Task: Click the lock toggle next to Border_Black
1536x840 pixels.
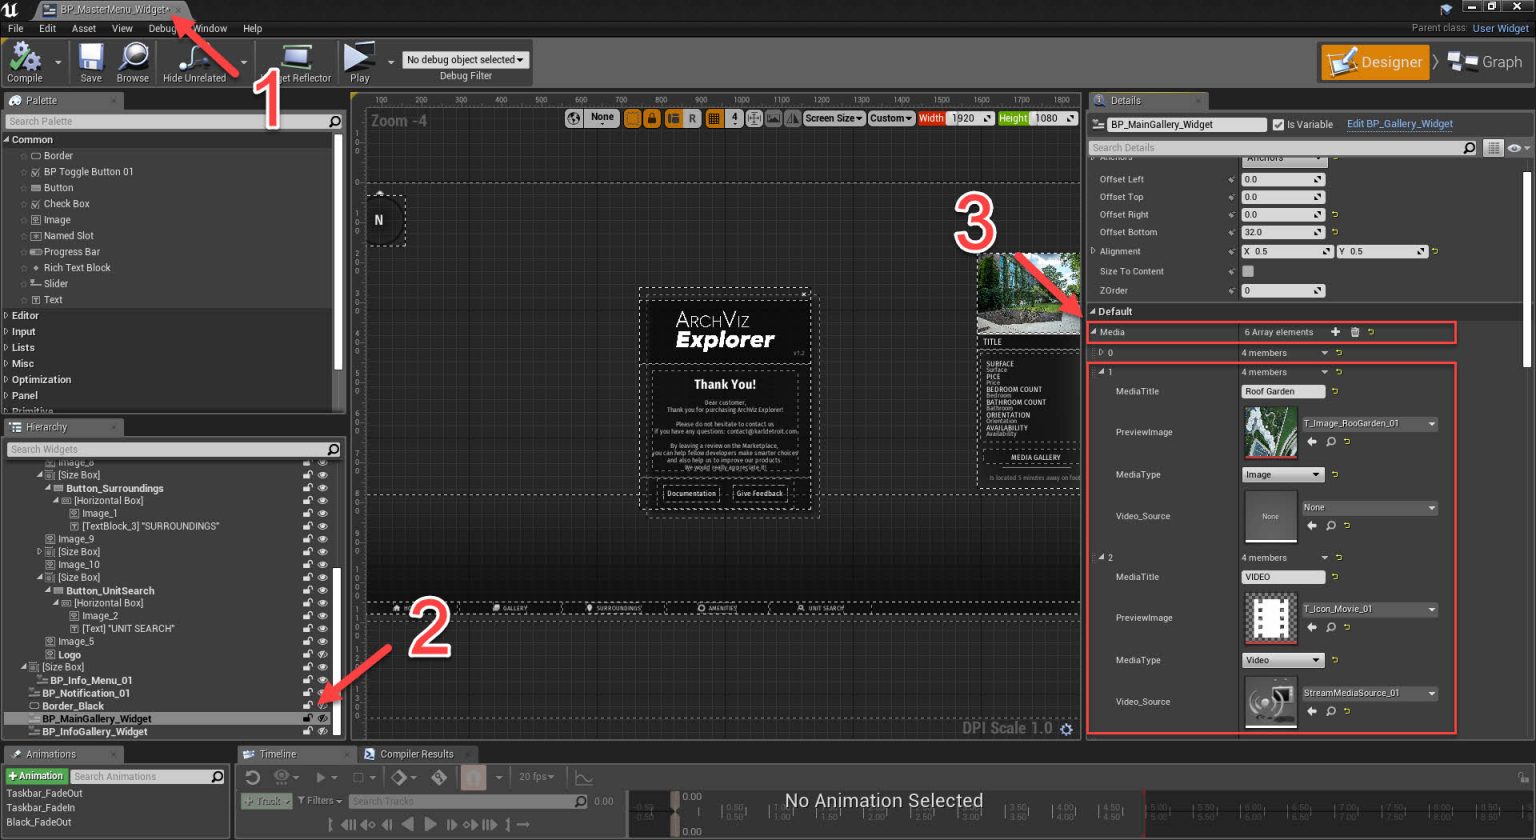Action: (308, 705)
